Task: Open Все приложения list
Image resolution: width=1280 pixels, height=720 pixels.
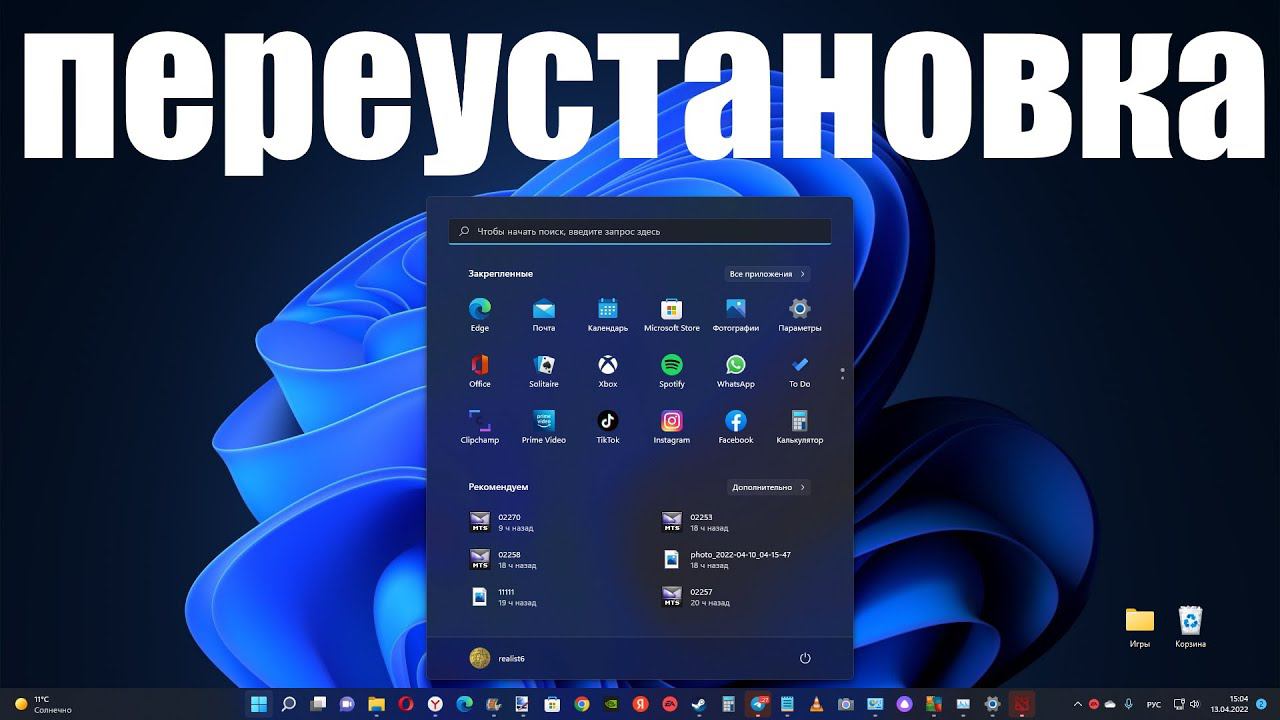Action: (767, 274)
